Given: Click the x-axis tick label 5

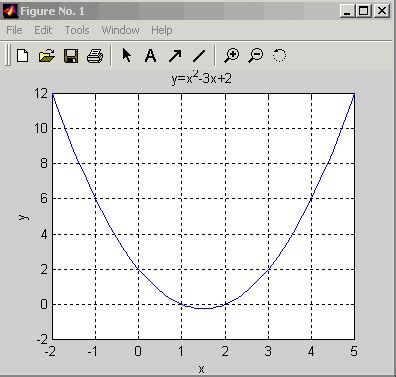Looking at the screenshot, I should pyautogui.click(x=354, y=351).
